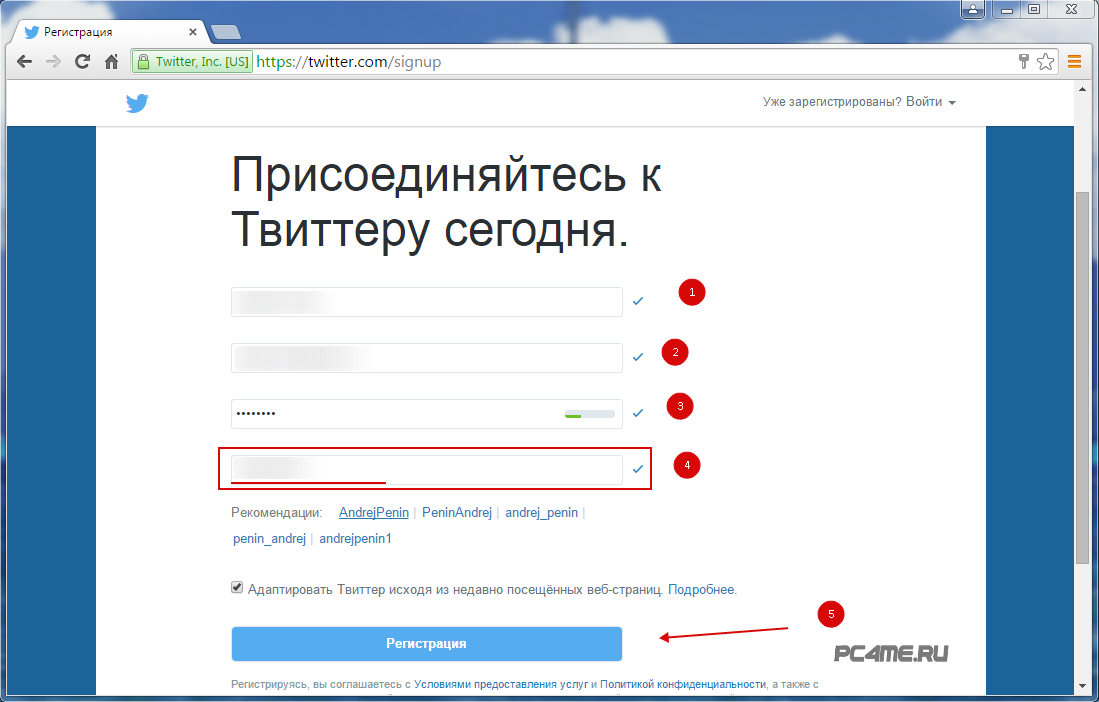Click the Регистрация signup button
This screenshot has width=1099, height=702.
427,644
